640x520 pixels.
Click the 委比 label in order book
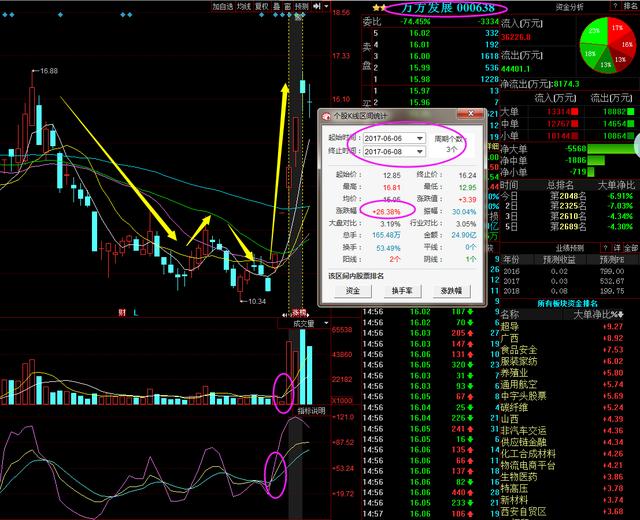[371, 21]
